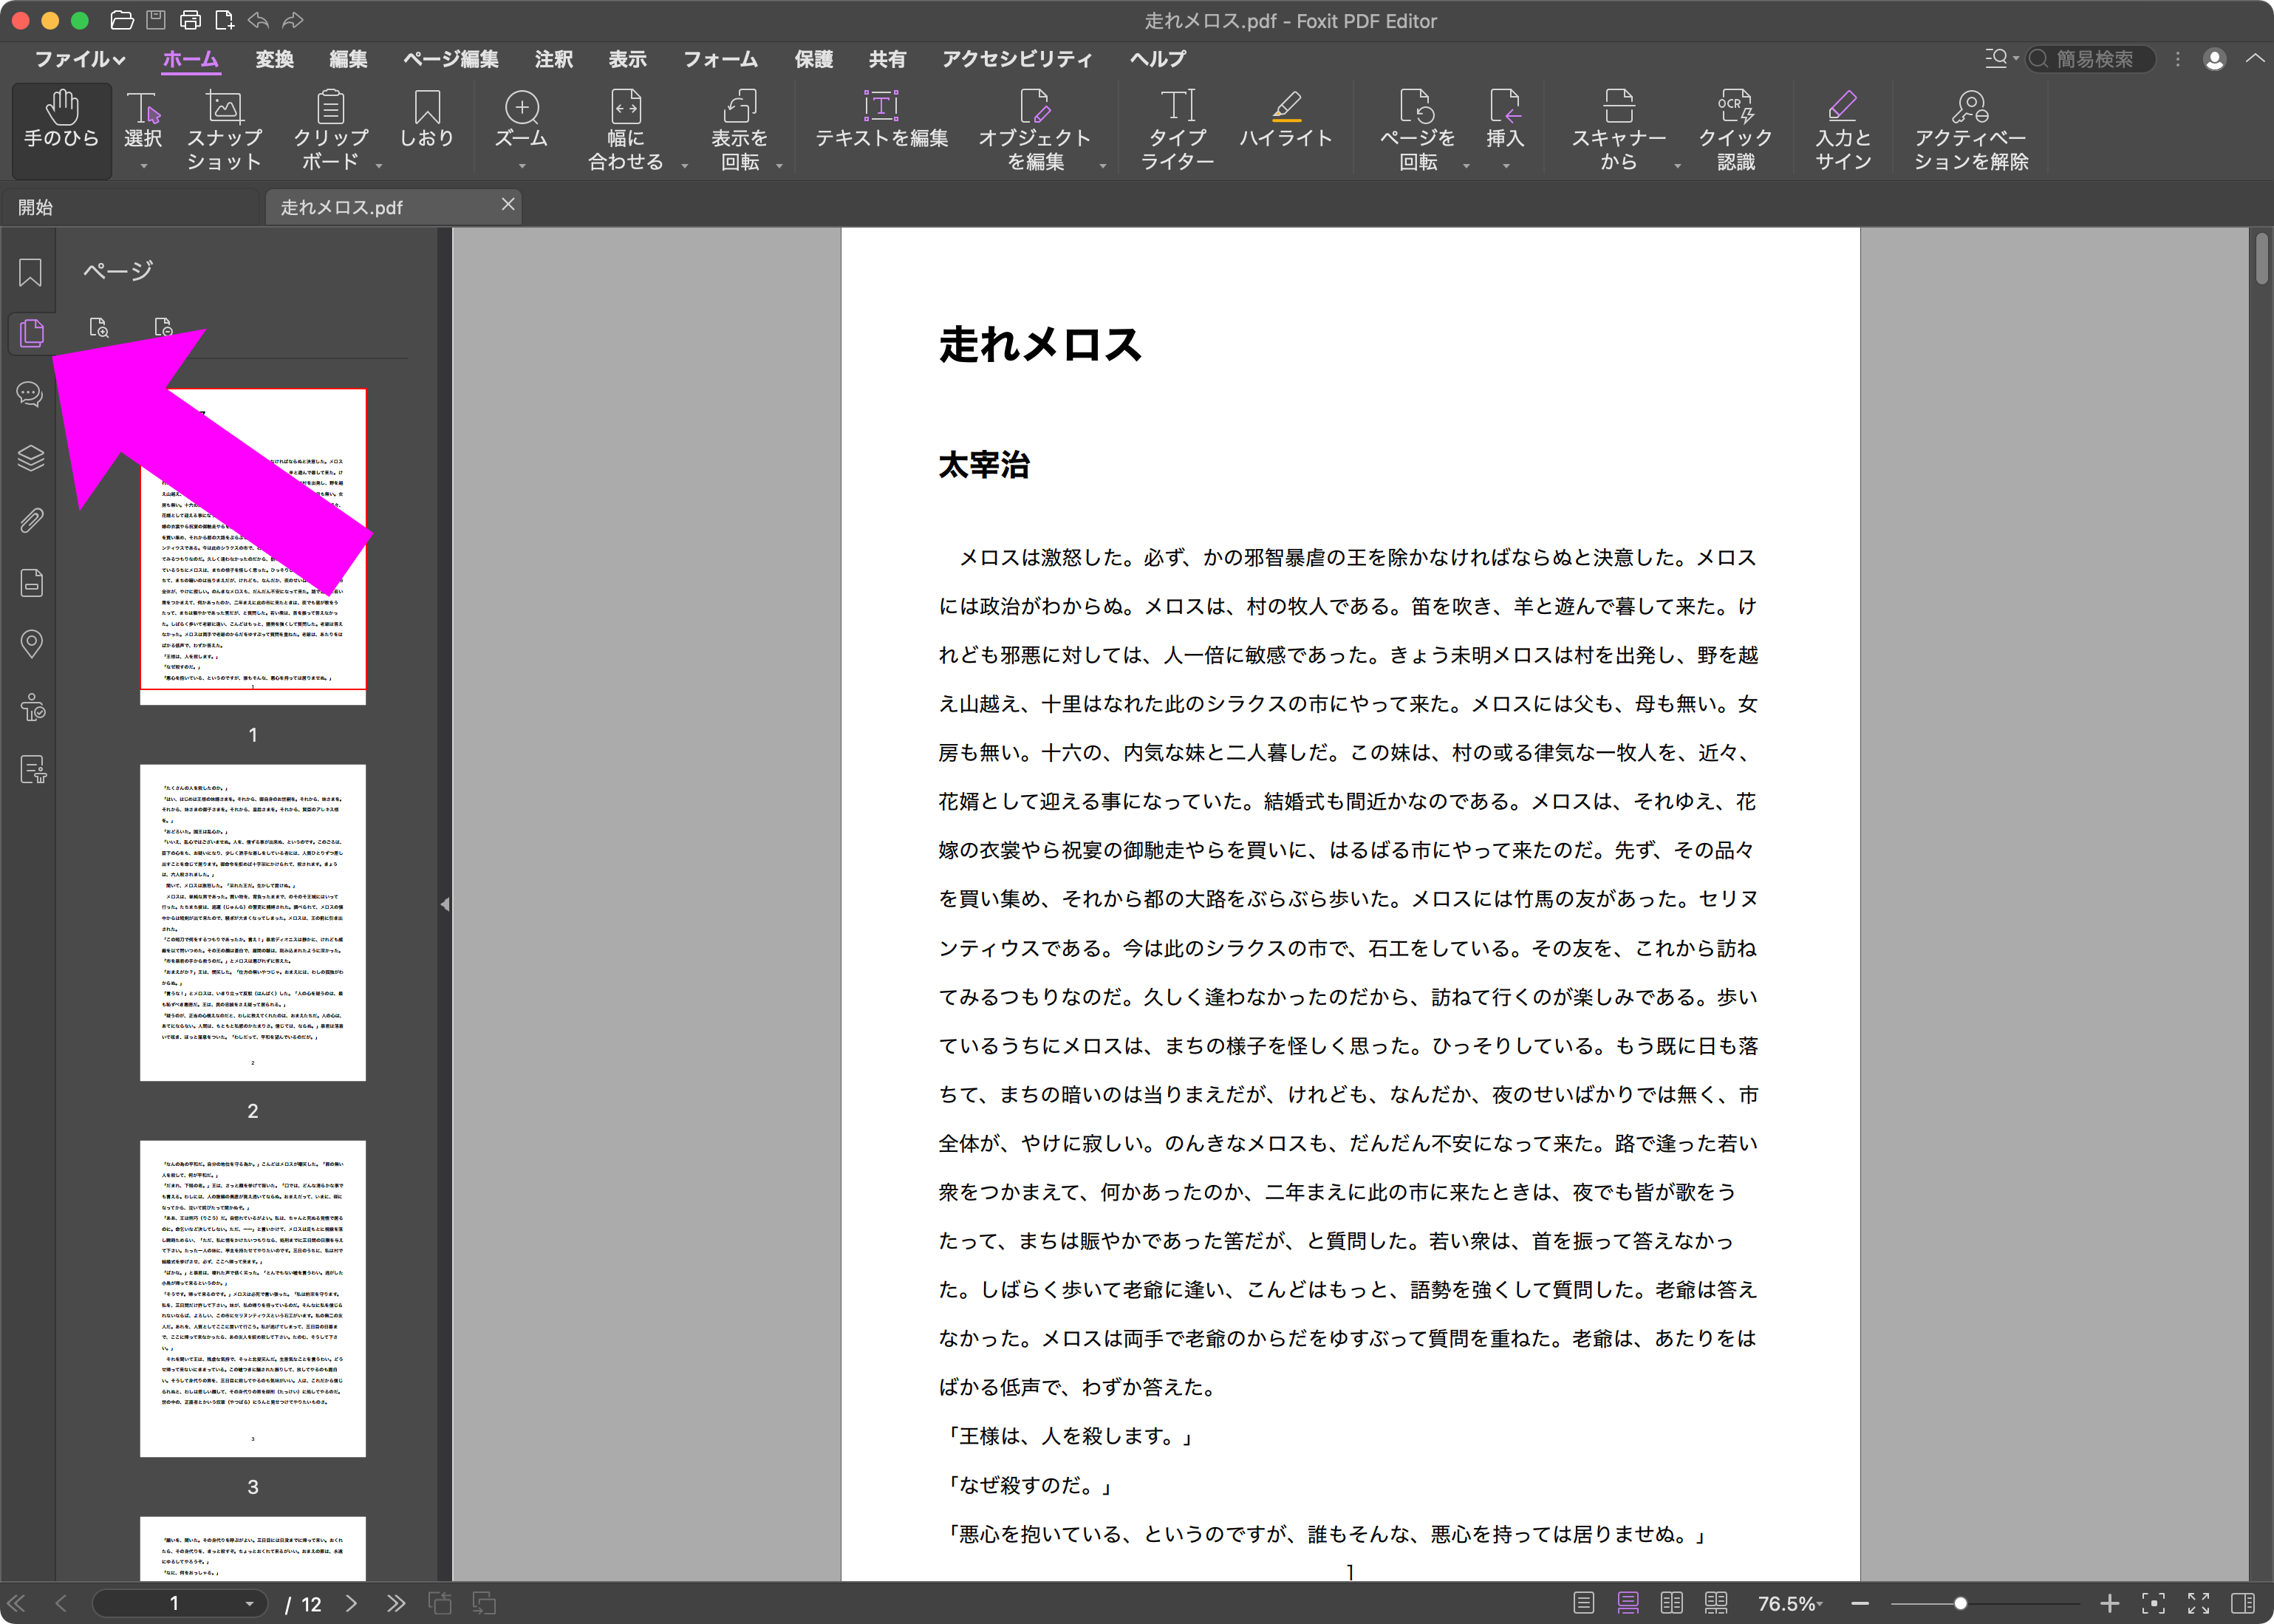Show the Layers panel in the sidebar
The image size is (2274, 1624).
pos(31,457)
